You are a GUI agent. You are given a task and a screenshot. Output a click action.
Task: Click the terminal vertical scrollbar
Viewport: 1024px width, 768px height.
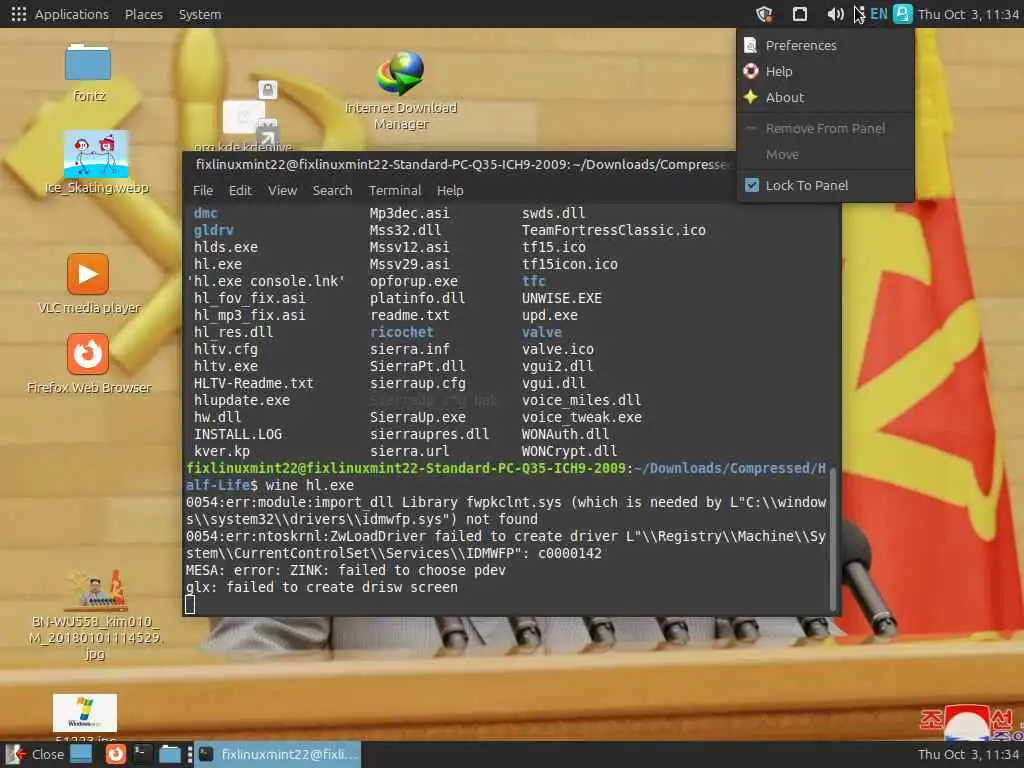click(x=833, y=539)
